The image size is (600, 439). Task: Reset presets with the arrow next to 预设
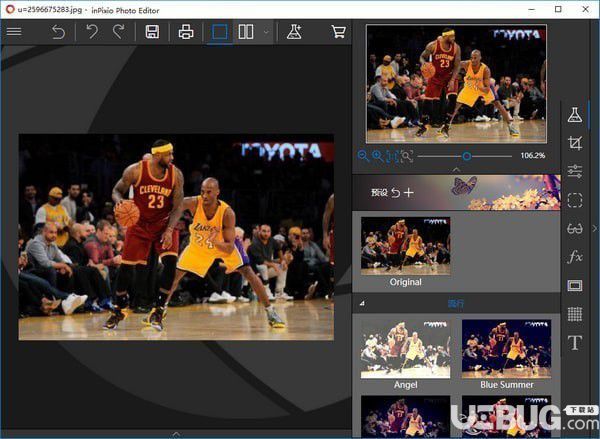(396, 193)
